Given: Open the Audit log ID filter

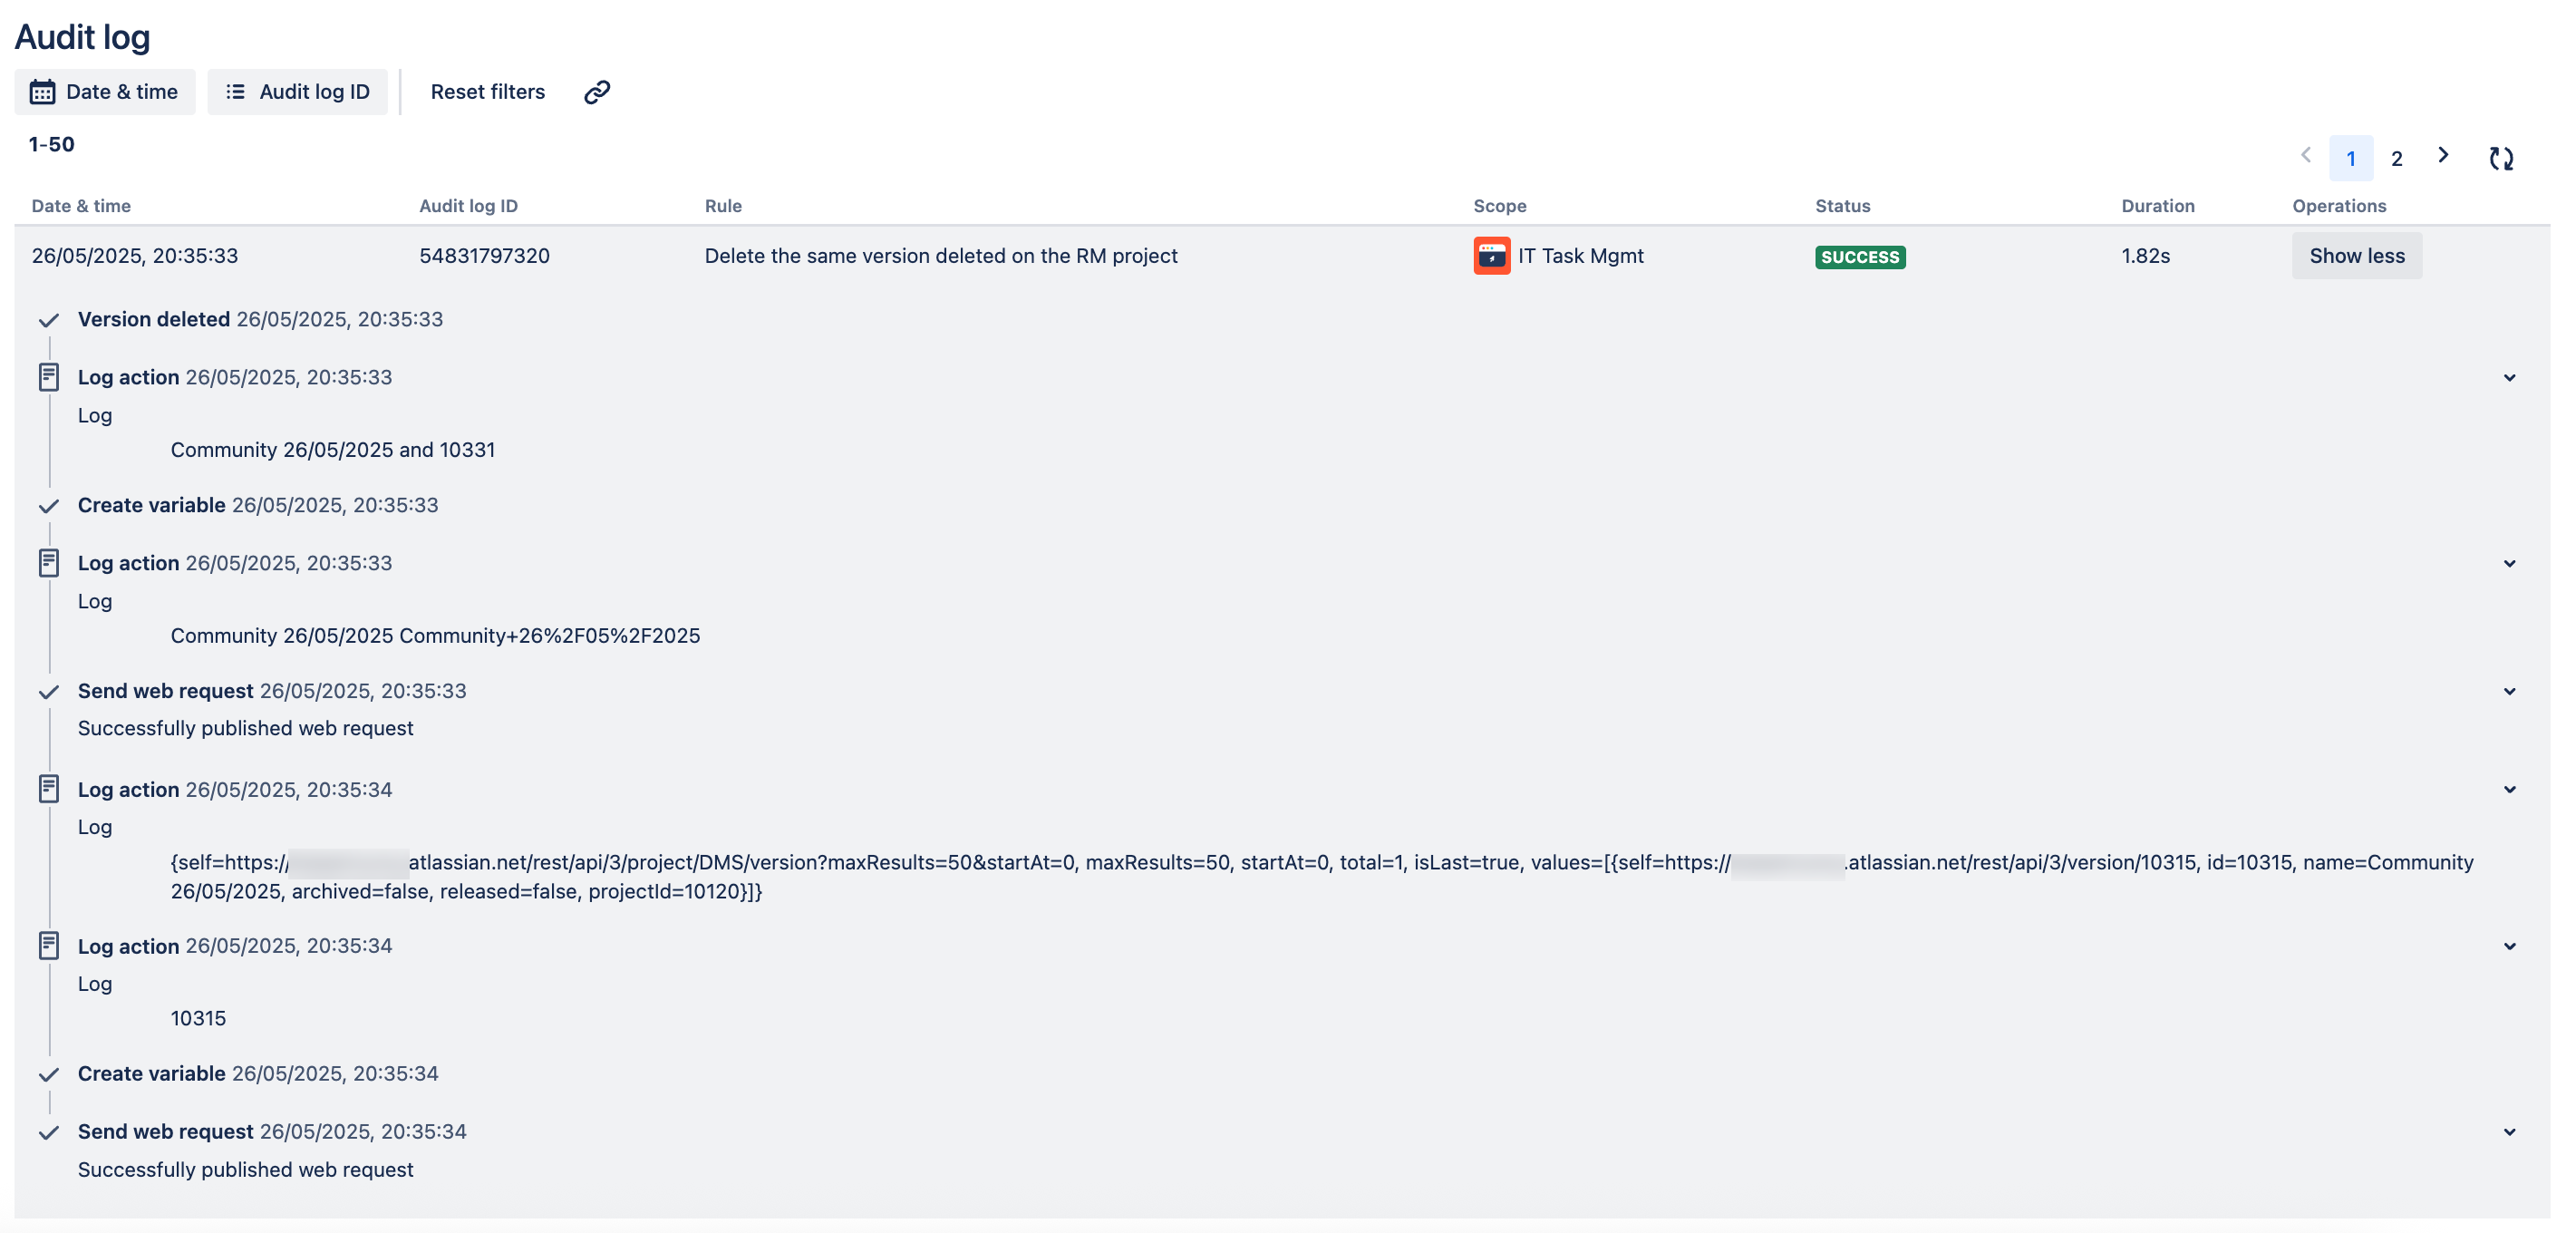Looking at the screenshot, I should [298, 91].
